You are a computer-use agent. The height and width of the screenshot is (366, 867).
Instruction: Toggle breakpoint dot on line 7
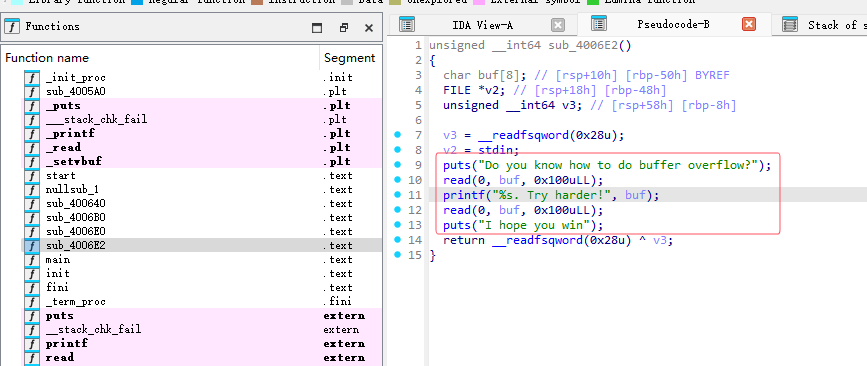pos(397,134)
